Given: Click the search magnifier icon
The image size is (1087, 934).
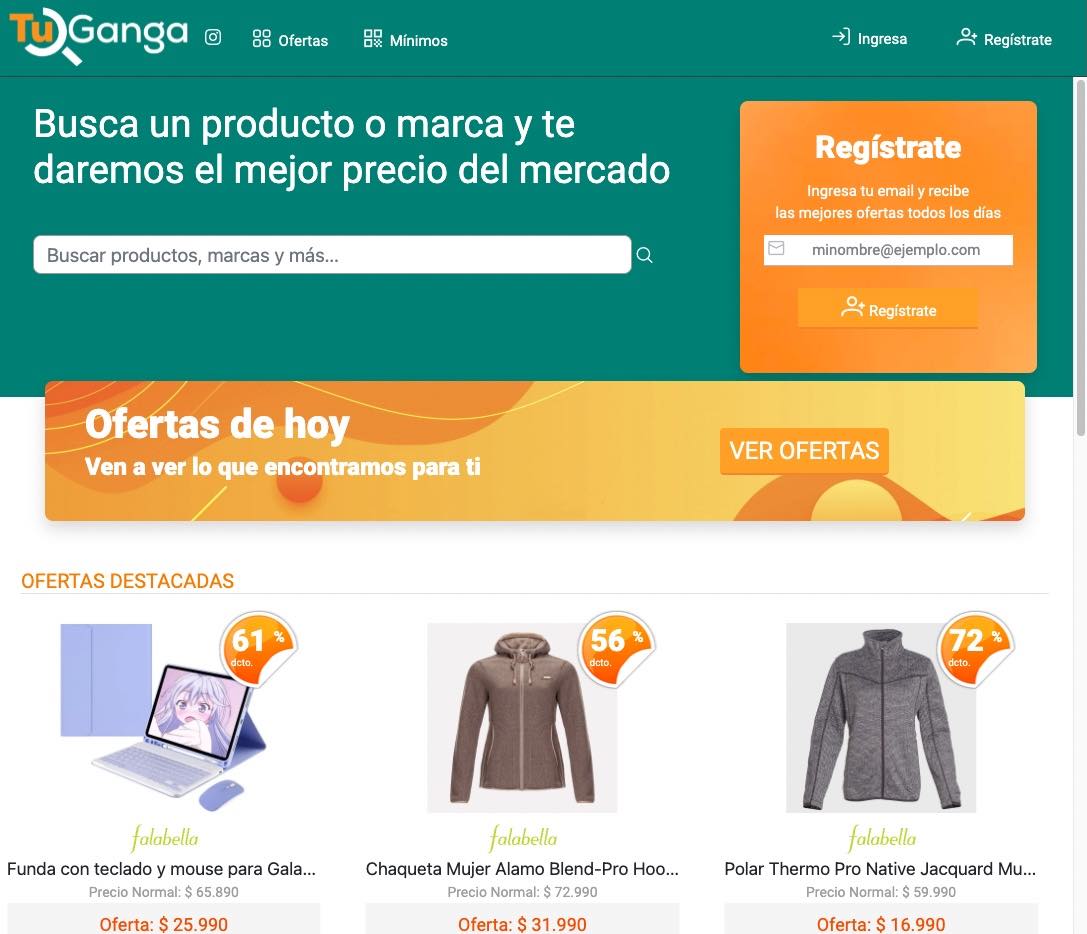Looking at the screenshot, I should [645, 255].
